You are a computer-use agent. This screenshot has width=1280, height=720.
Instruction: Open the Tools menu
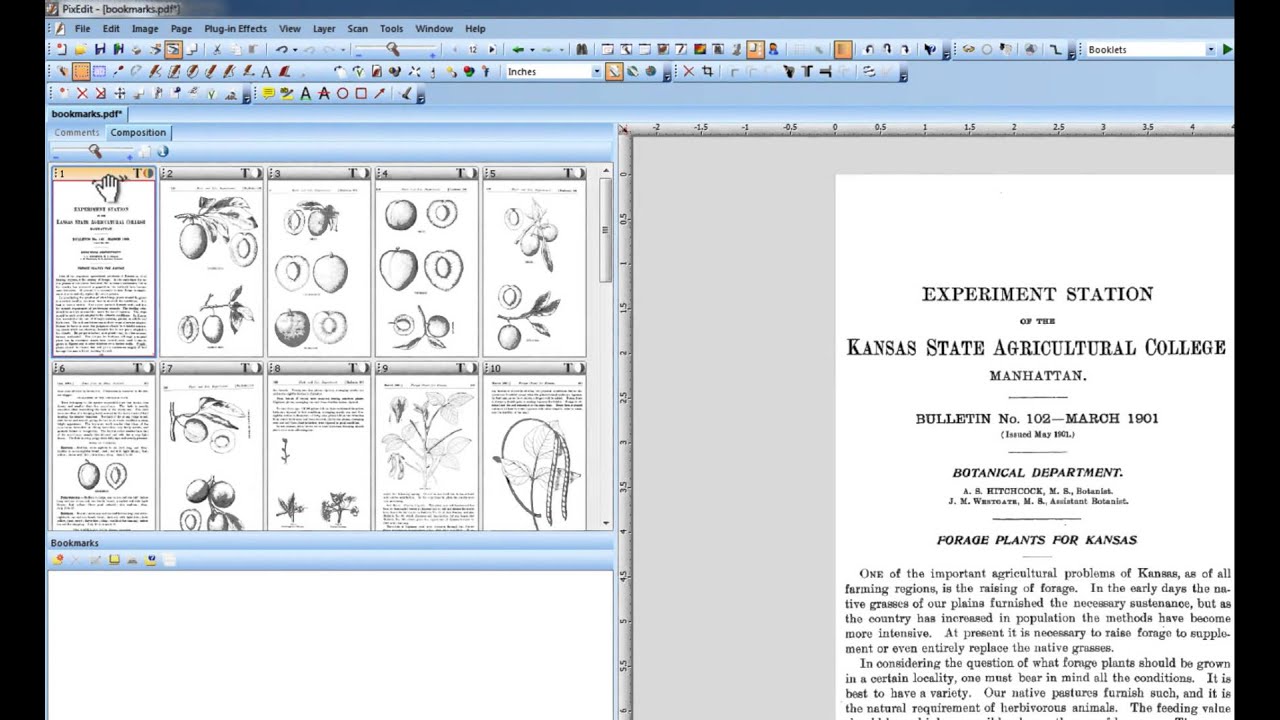(391, 28)
